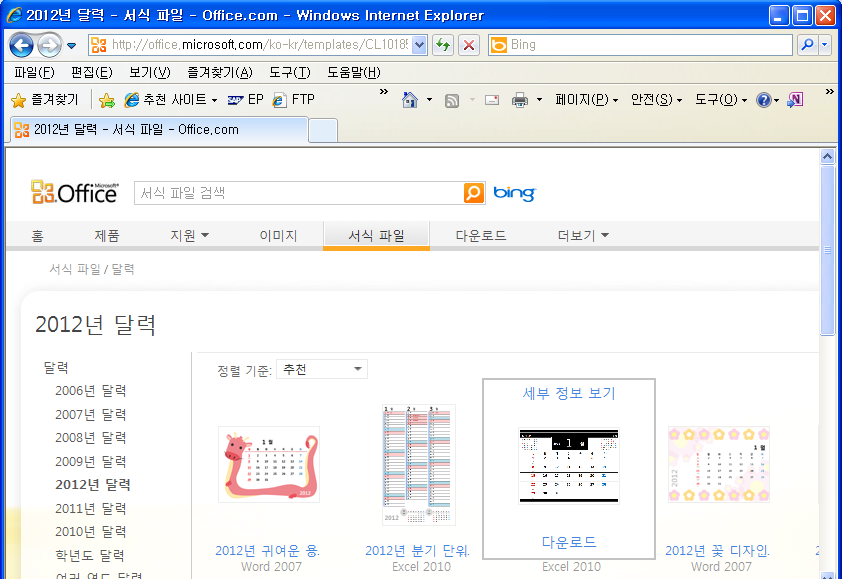Open the 학년도 달력 category link
842x579 pixels.
(x=90, y=555)
